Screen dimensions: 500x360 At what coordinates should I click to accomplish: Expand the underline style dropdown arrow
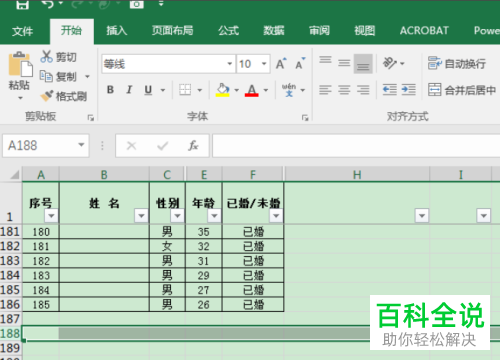tap(163, 90)
